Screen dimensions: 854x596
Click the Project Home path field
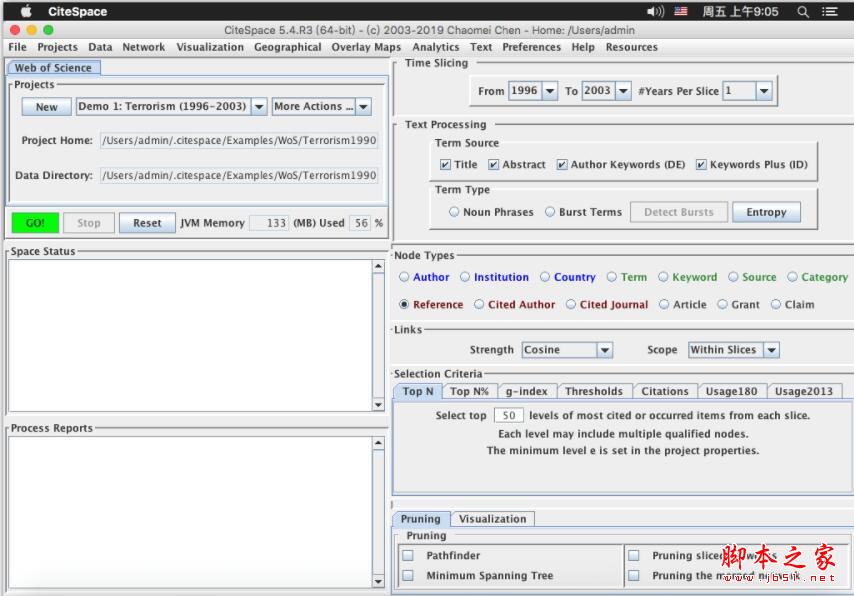coord(239,141)
